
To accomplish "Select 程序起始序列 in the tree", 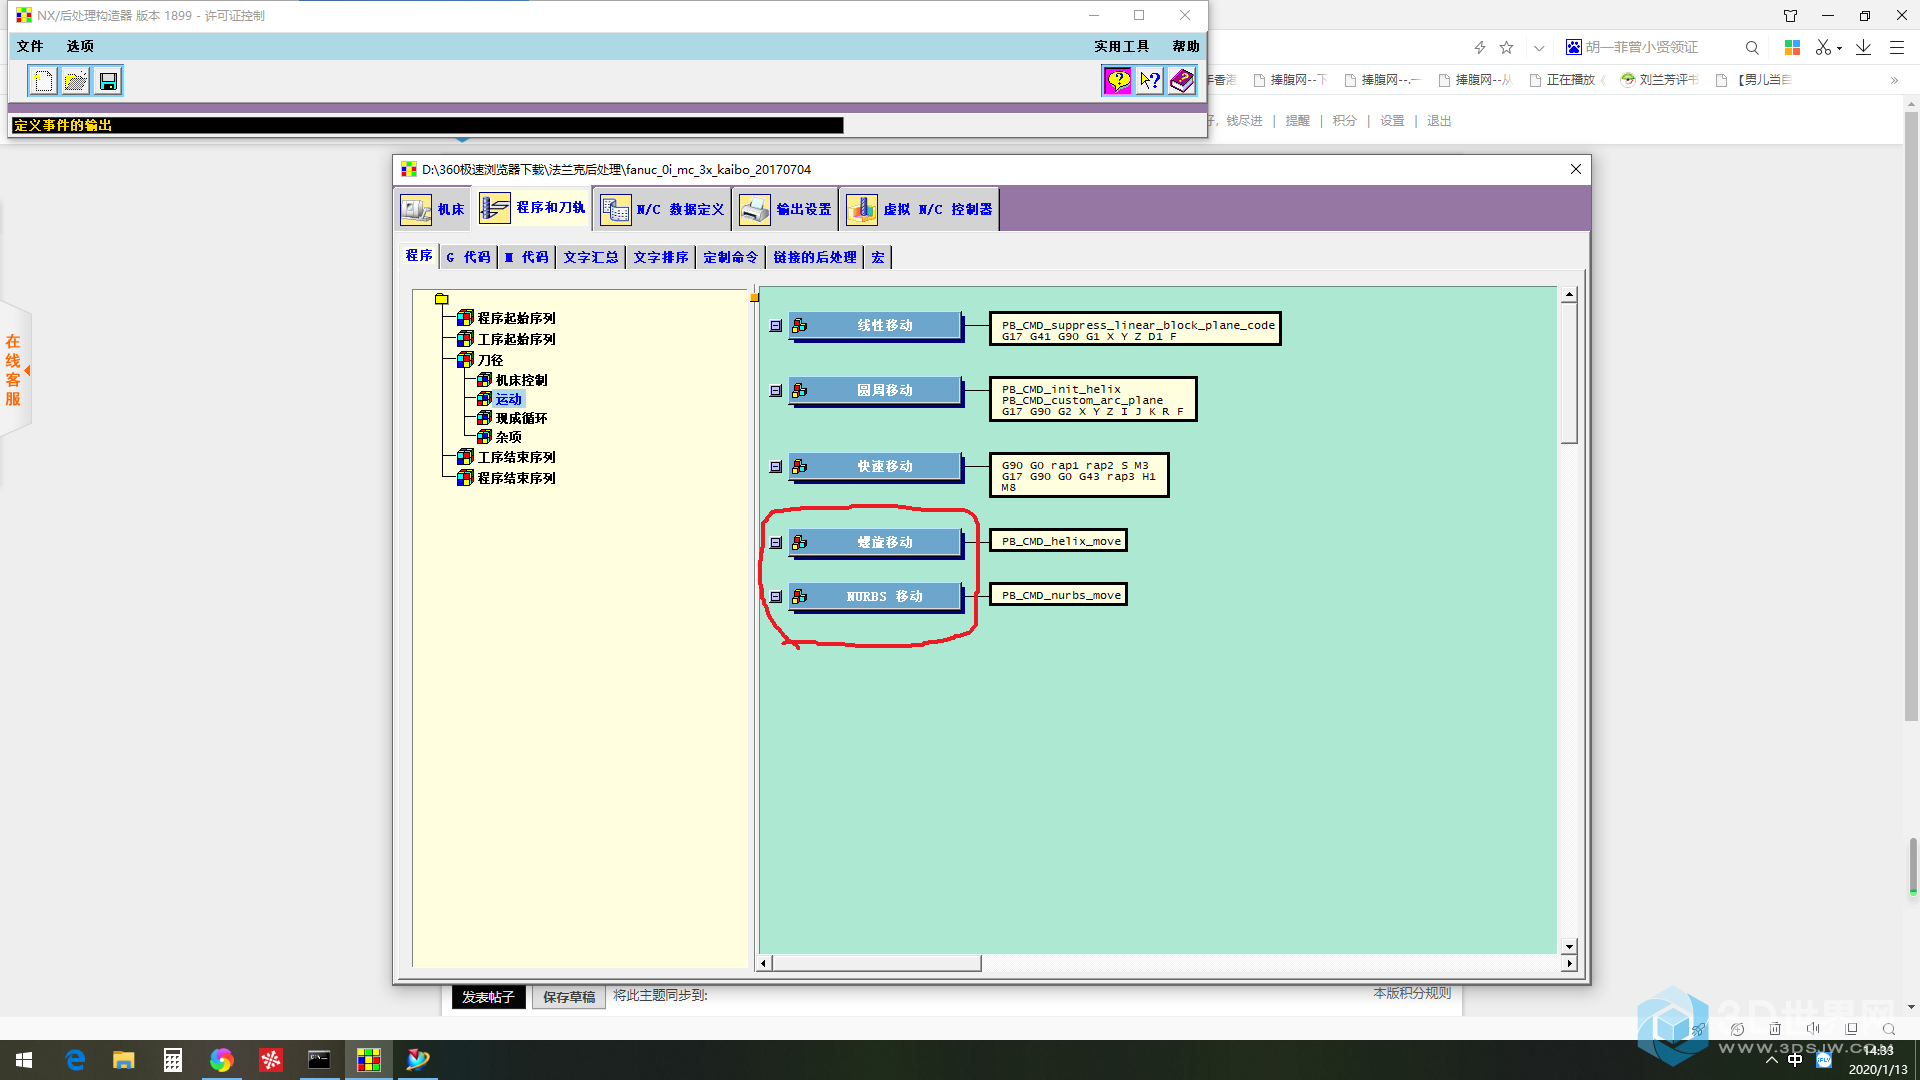I will [516, 318].
